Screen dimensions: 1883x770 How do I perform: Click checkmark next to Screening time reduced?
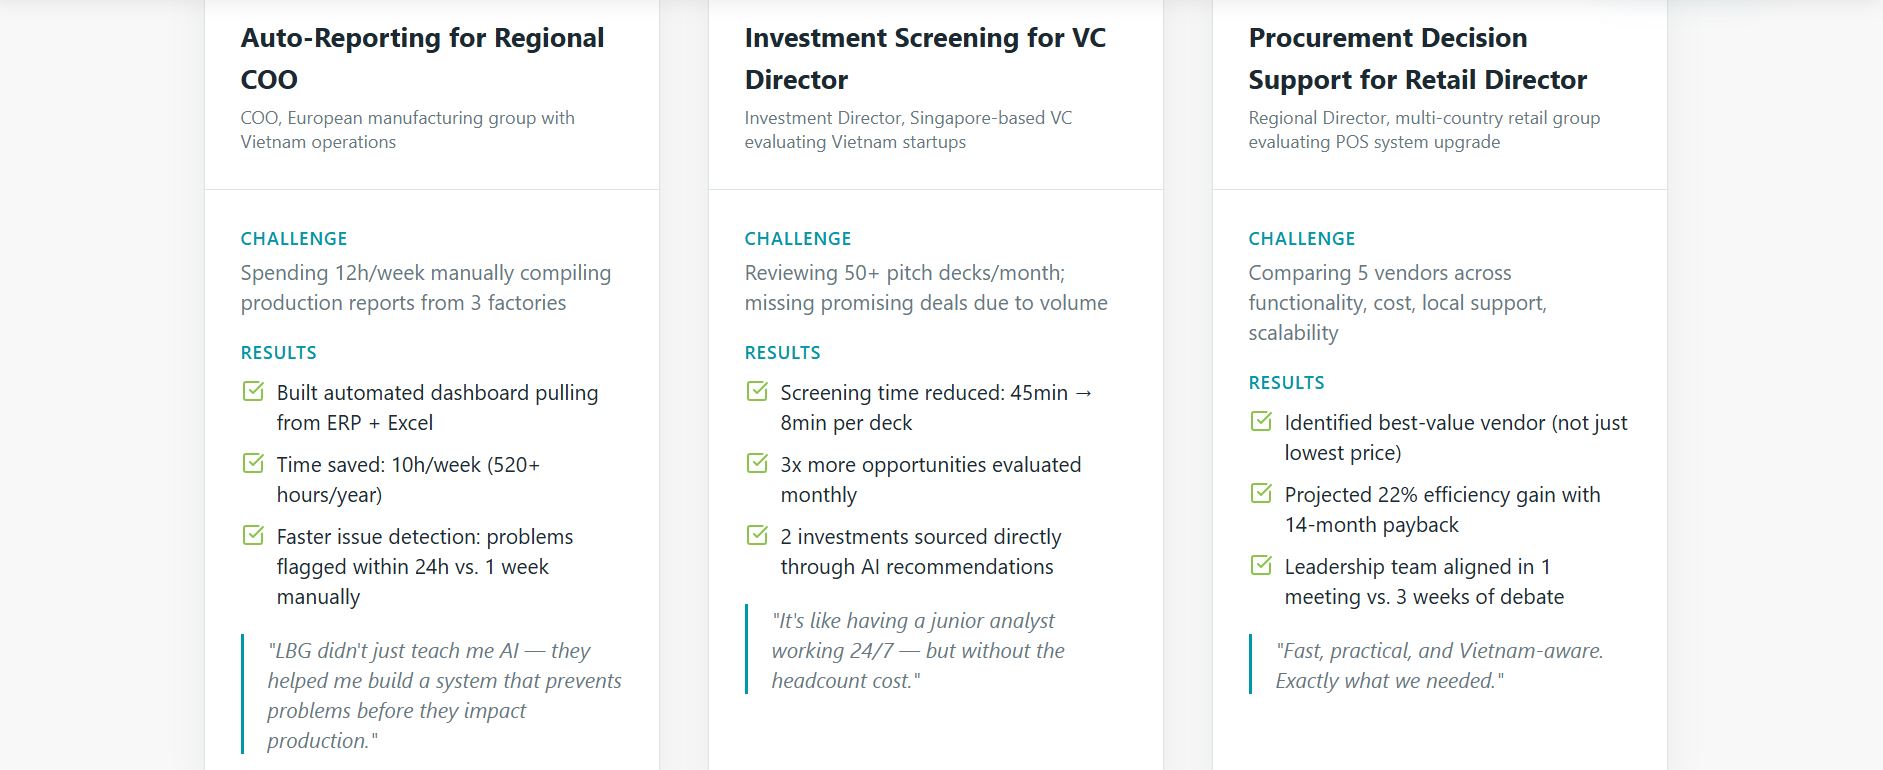tap(757, 391)
